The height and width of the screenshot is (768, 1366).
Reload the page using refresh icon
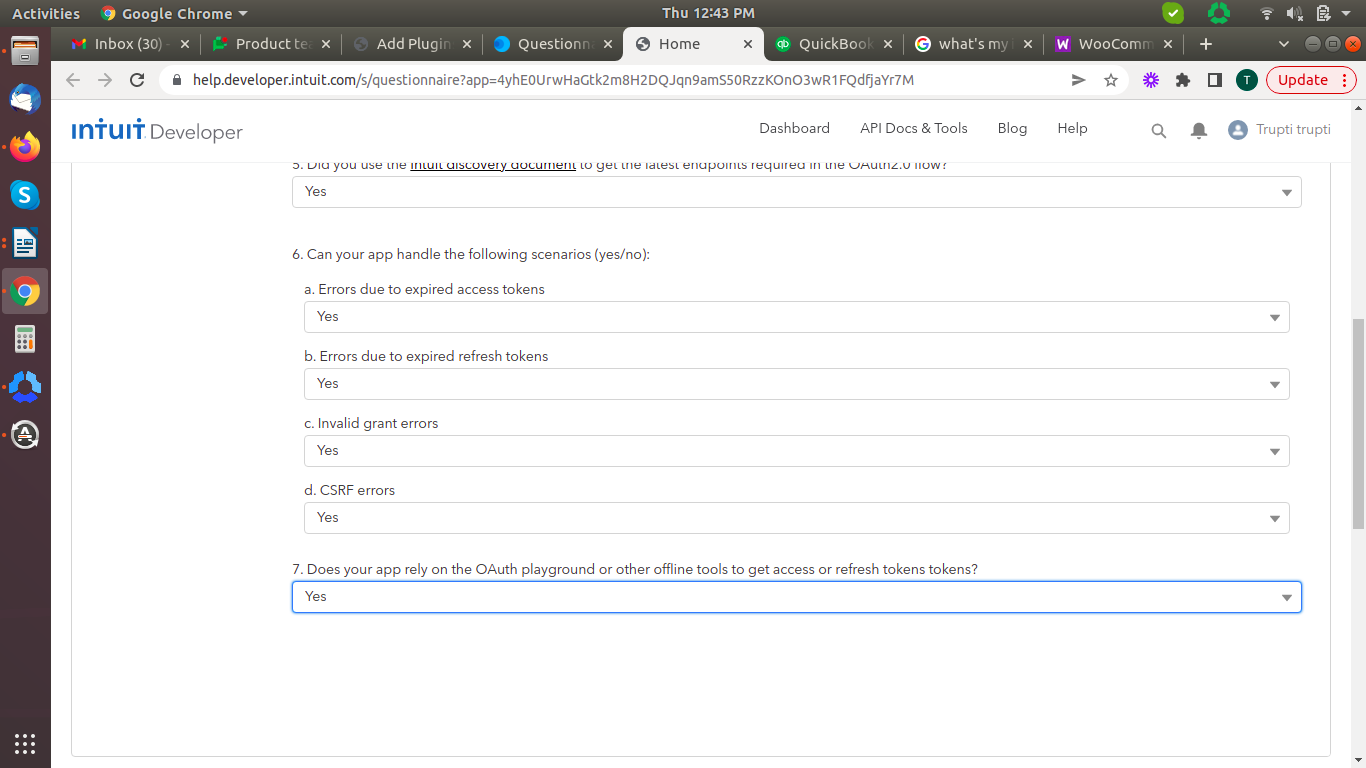[x=138, y=80]
